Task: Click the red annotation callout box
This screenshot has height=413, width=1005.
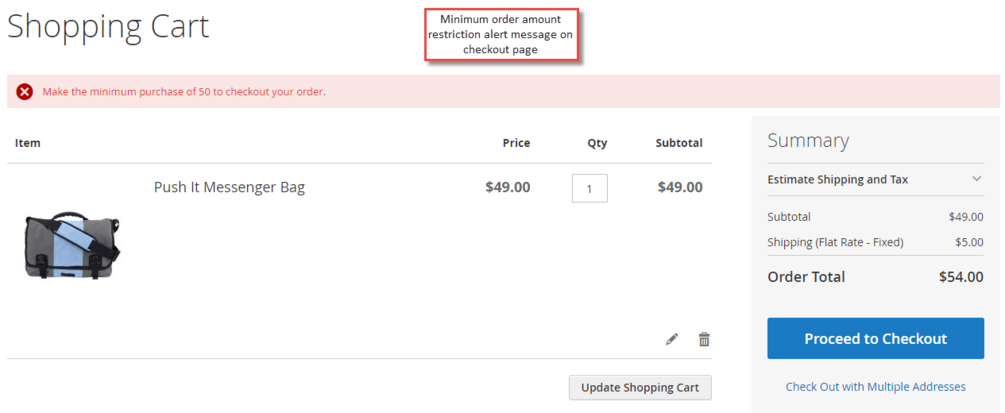Action: [503, 35]
